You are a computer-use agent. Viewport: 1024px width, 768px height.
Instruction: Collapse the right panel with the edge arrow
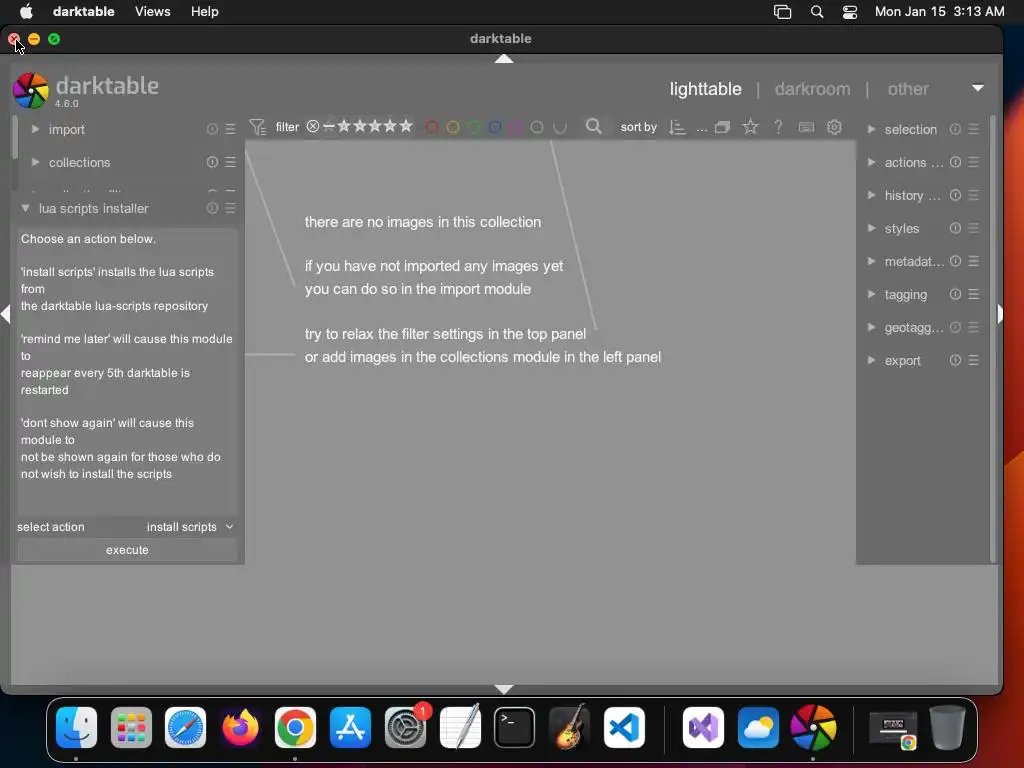tap(999, 314)
